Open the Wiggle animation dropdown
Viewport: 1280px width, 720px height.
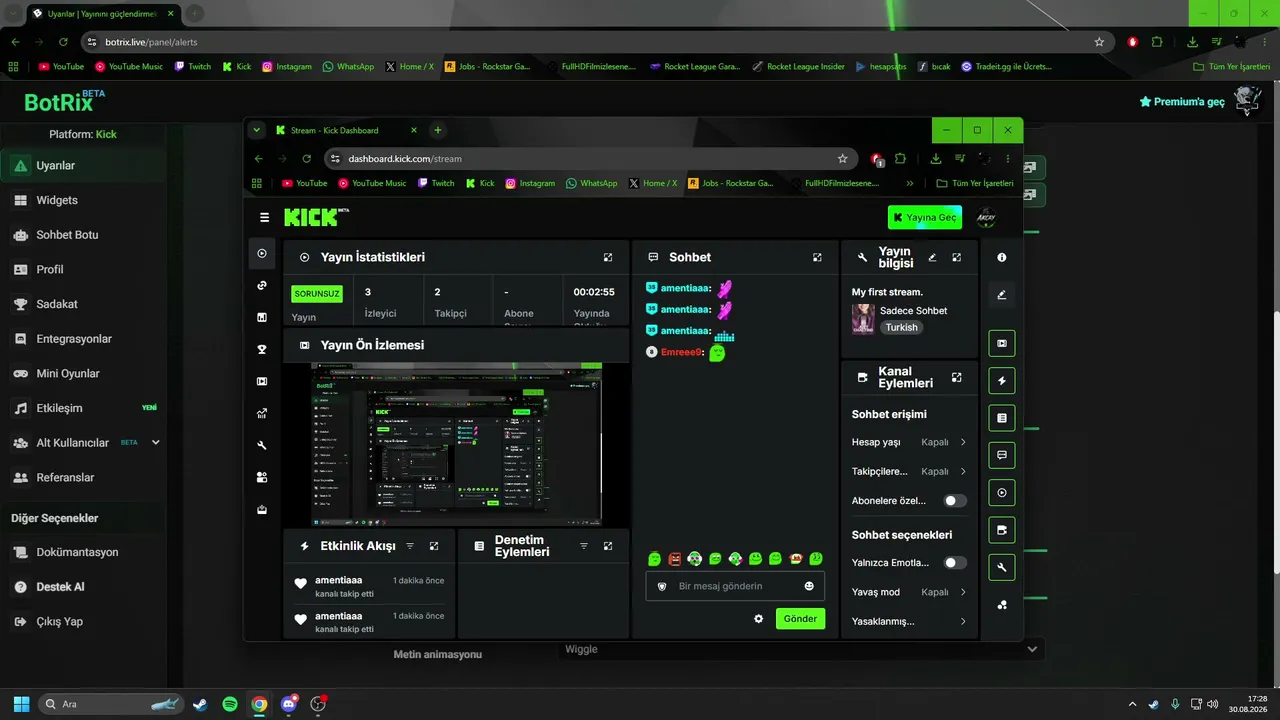[x=801, y=649]
